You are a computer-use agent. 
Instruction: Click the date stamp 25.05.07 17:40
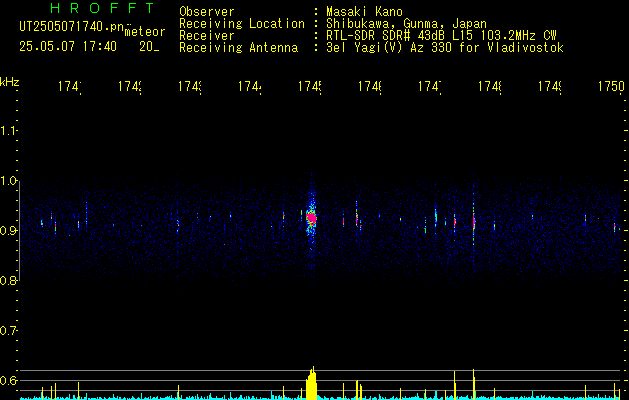(68, 47)
